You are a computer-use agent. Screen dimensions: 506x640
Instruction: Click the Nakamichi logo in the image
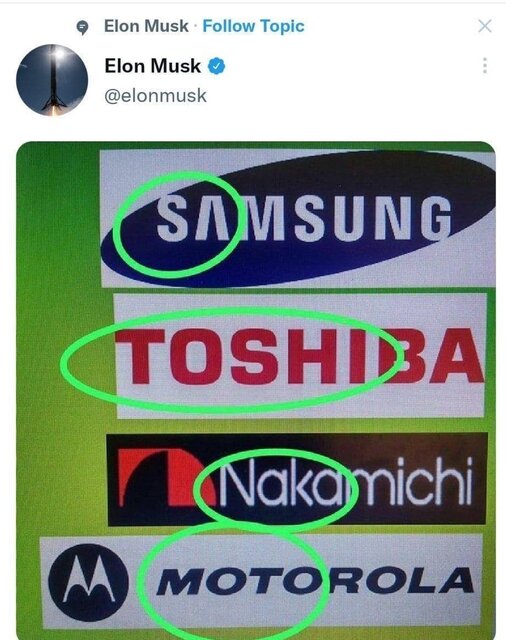tap(297, 479)
